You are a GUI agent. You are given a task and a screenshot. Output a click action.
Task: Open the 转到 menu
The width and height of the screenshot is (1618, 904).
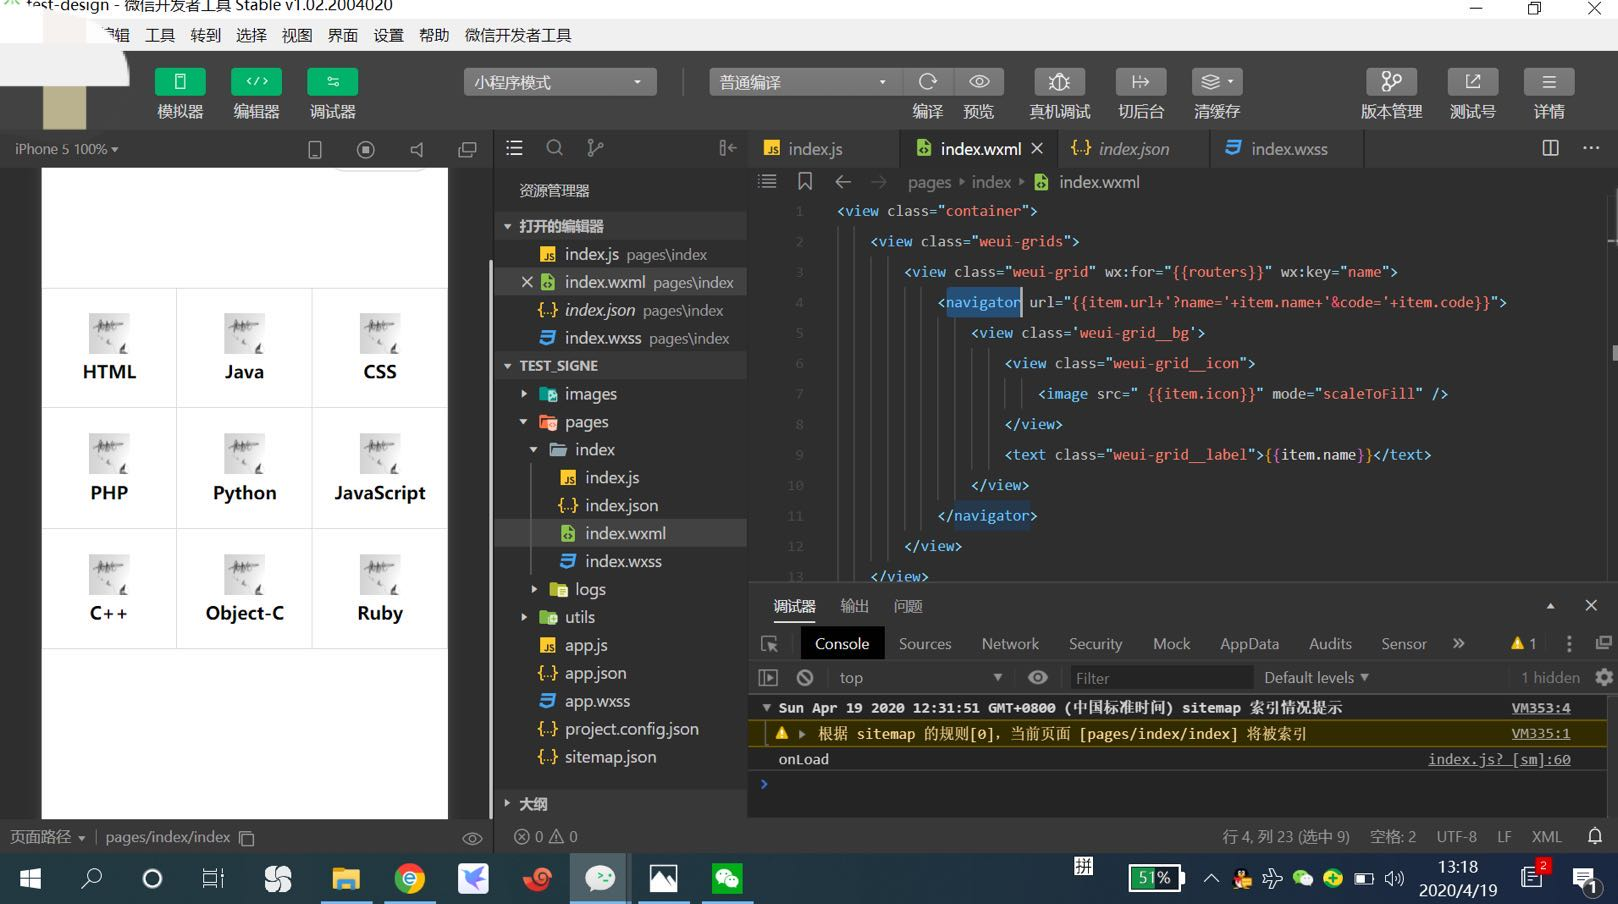[x=205, y=35]
